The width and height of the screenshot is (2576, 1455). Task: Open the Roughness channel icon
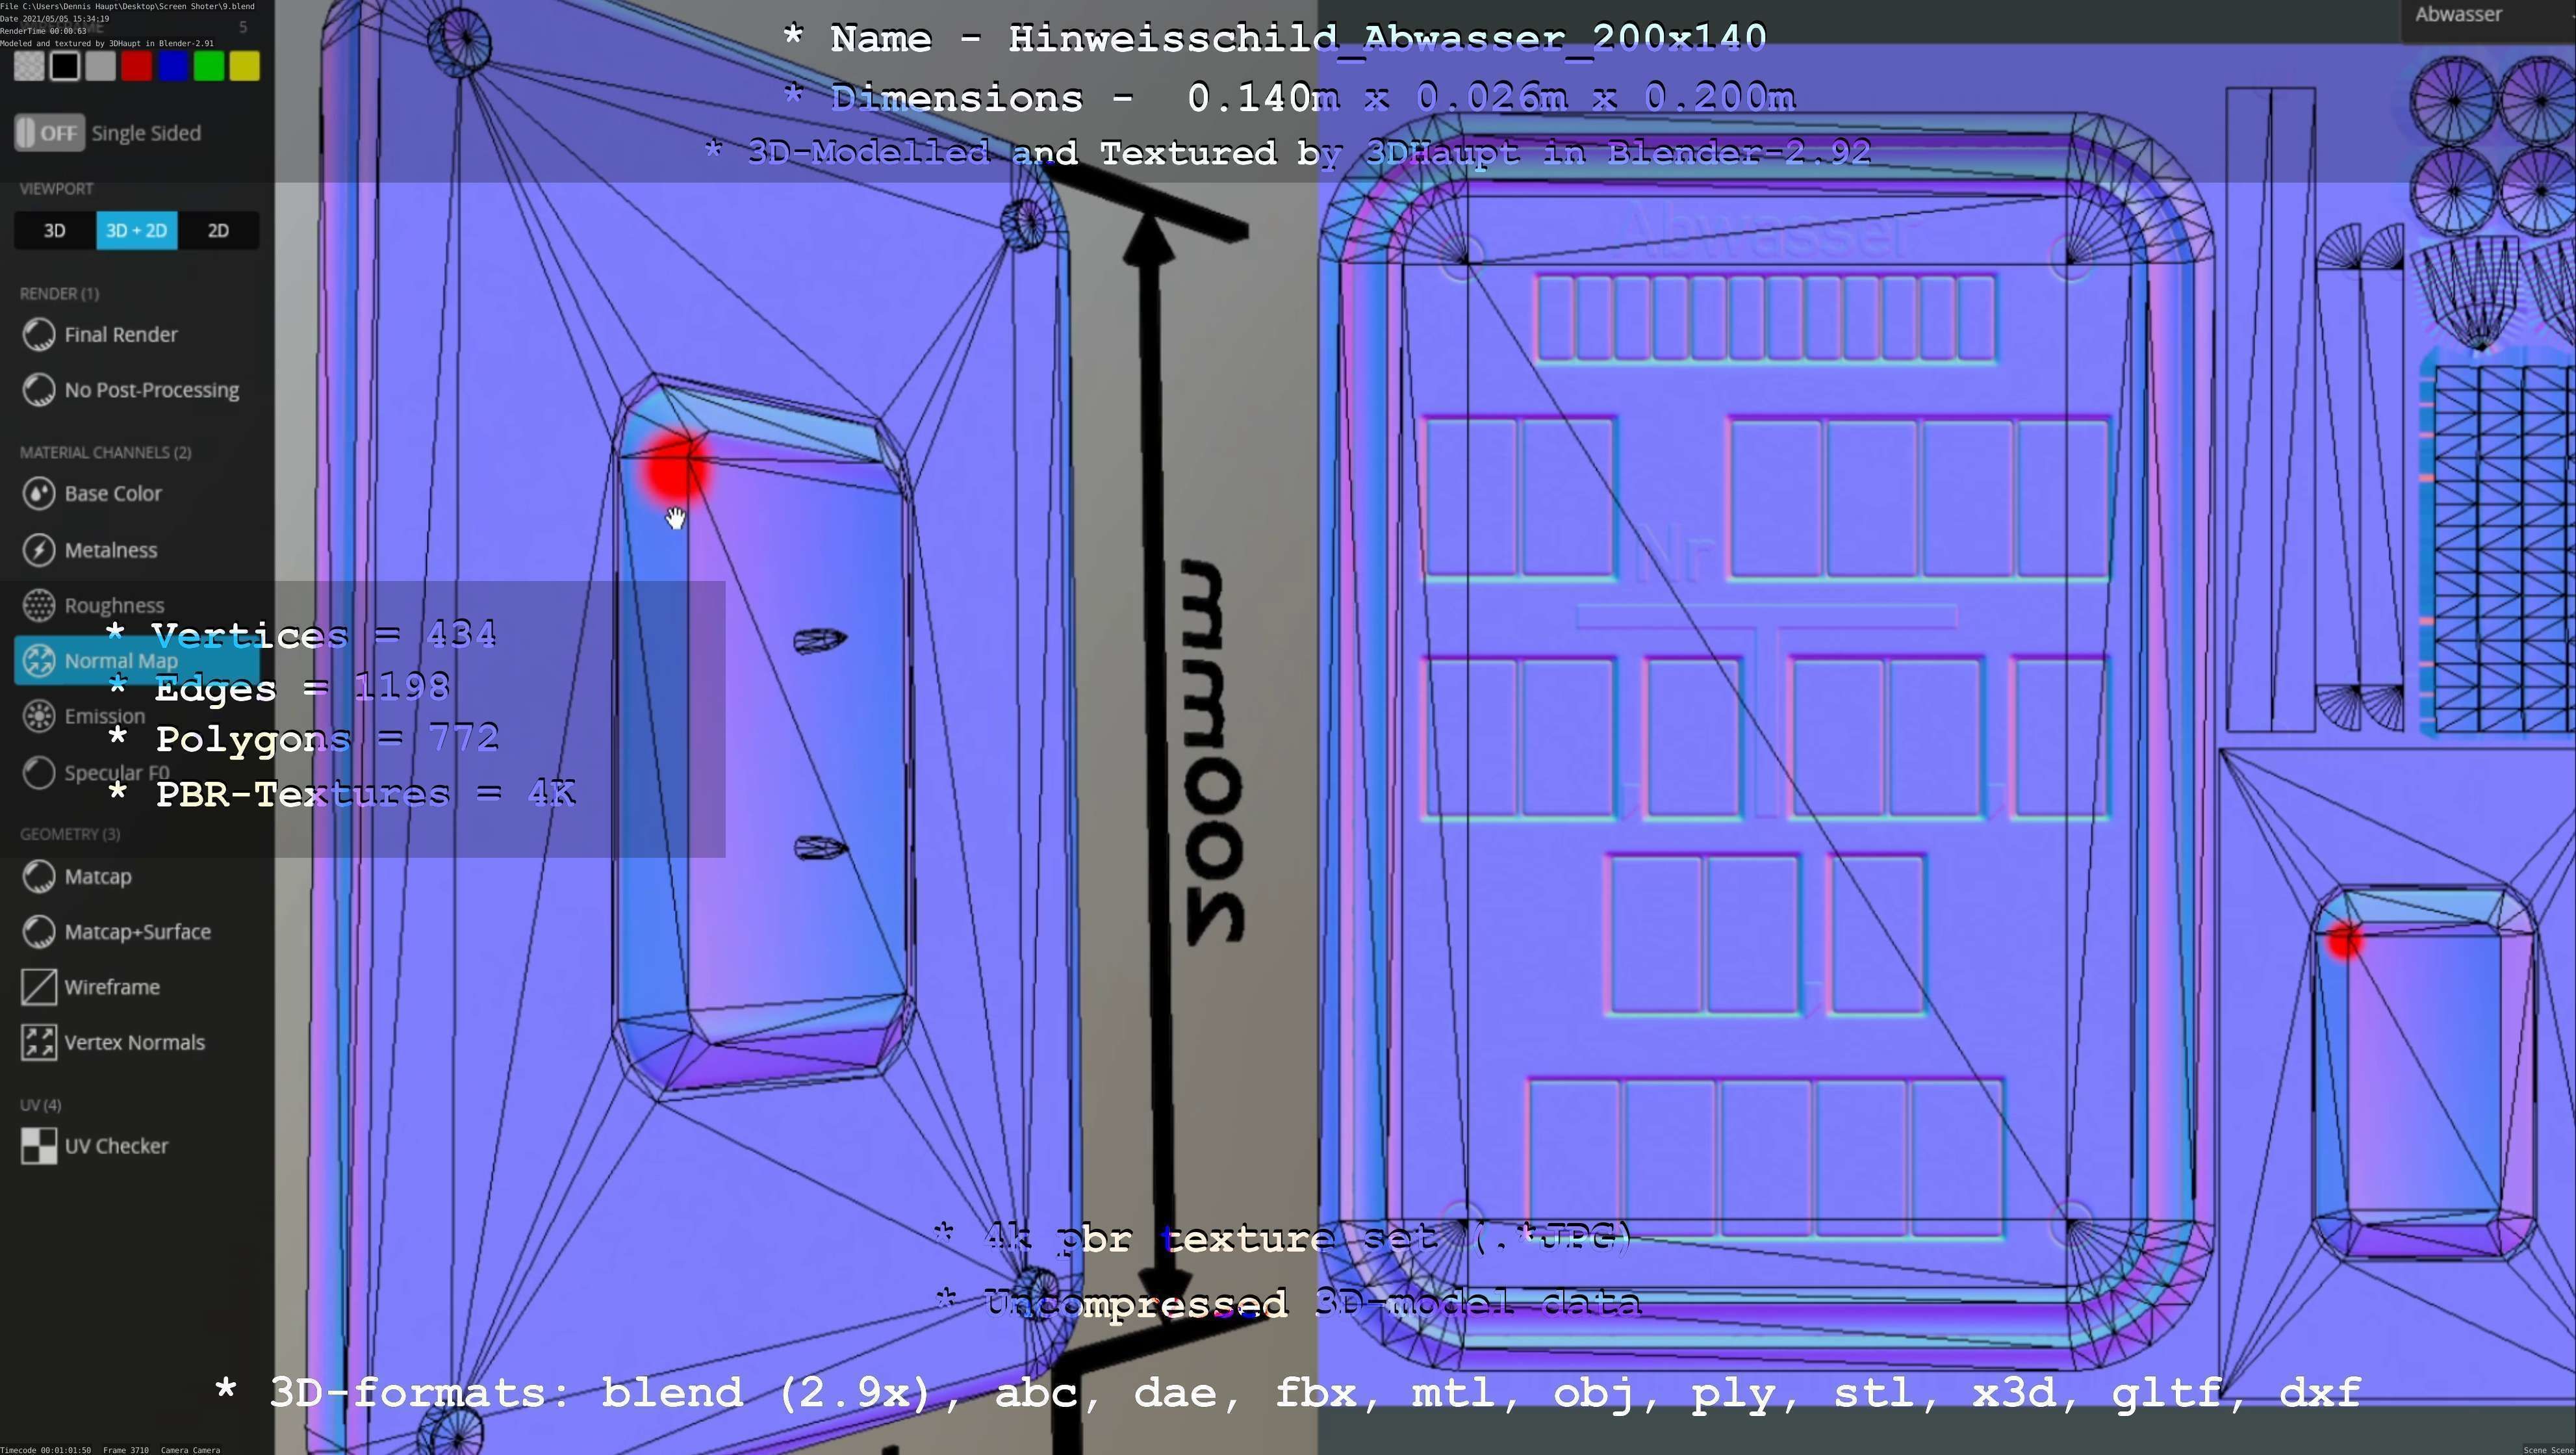coord(39,605)
